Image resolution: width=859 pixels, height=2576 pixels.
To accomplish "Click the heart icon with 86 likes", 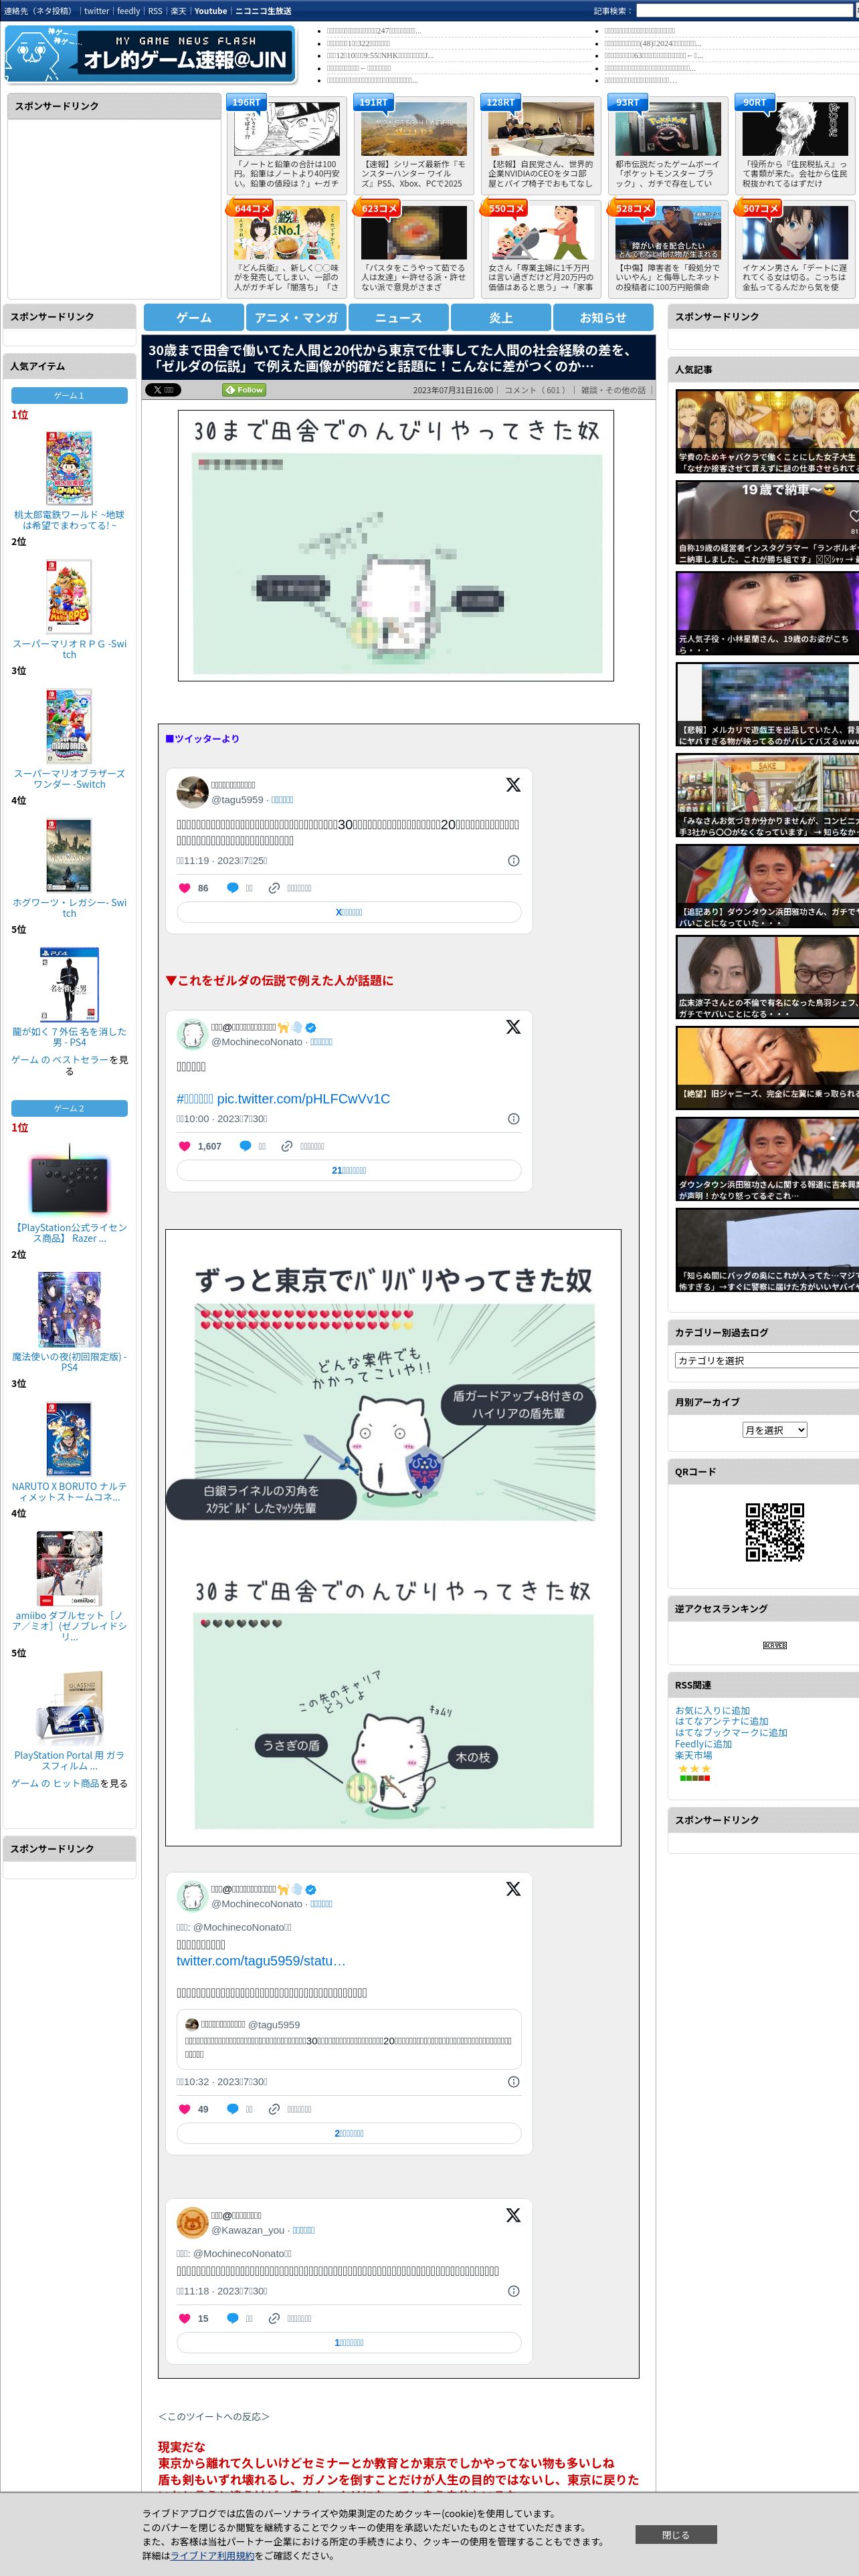I will pyautogui.click(x=184, y=888).
